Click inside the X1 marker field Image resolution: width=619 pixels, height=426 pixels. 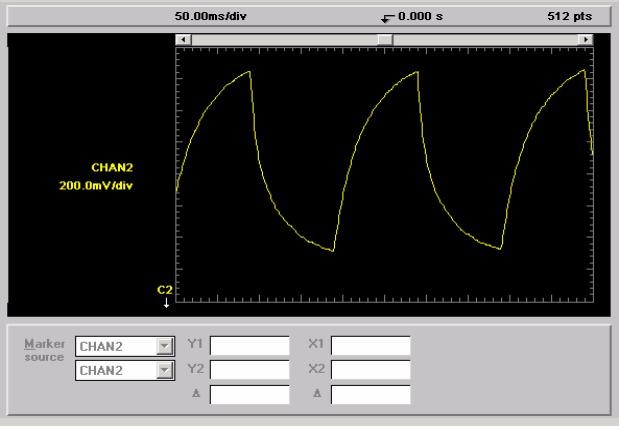tap(371, 346)
